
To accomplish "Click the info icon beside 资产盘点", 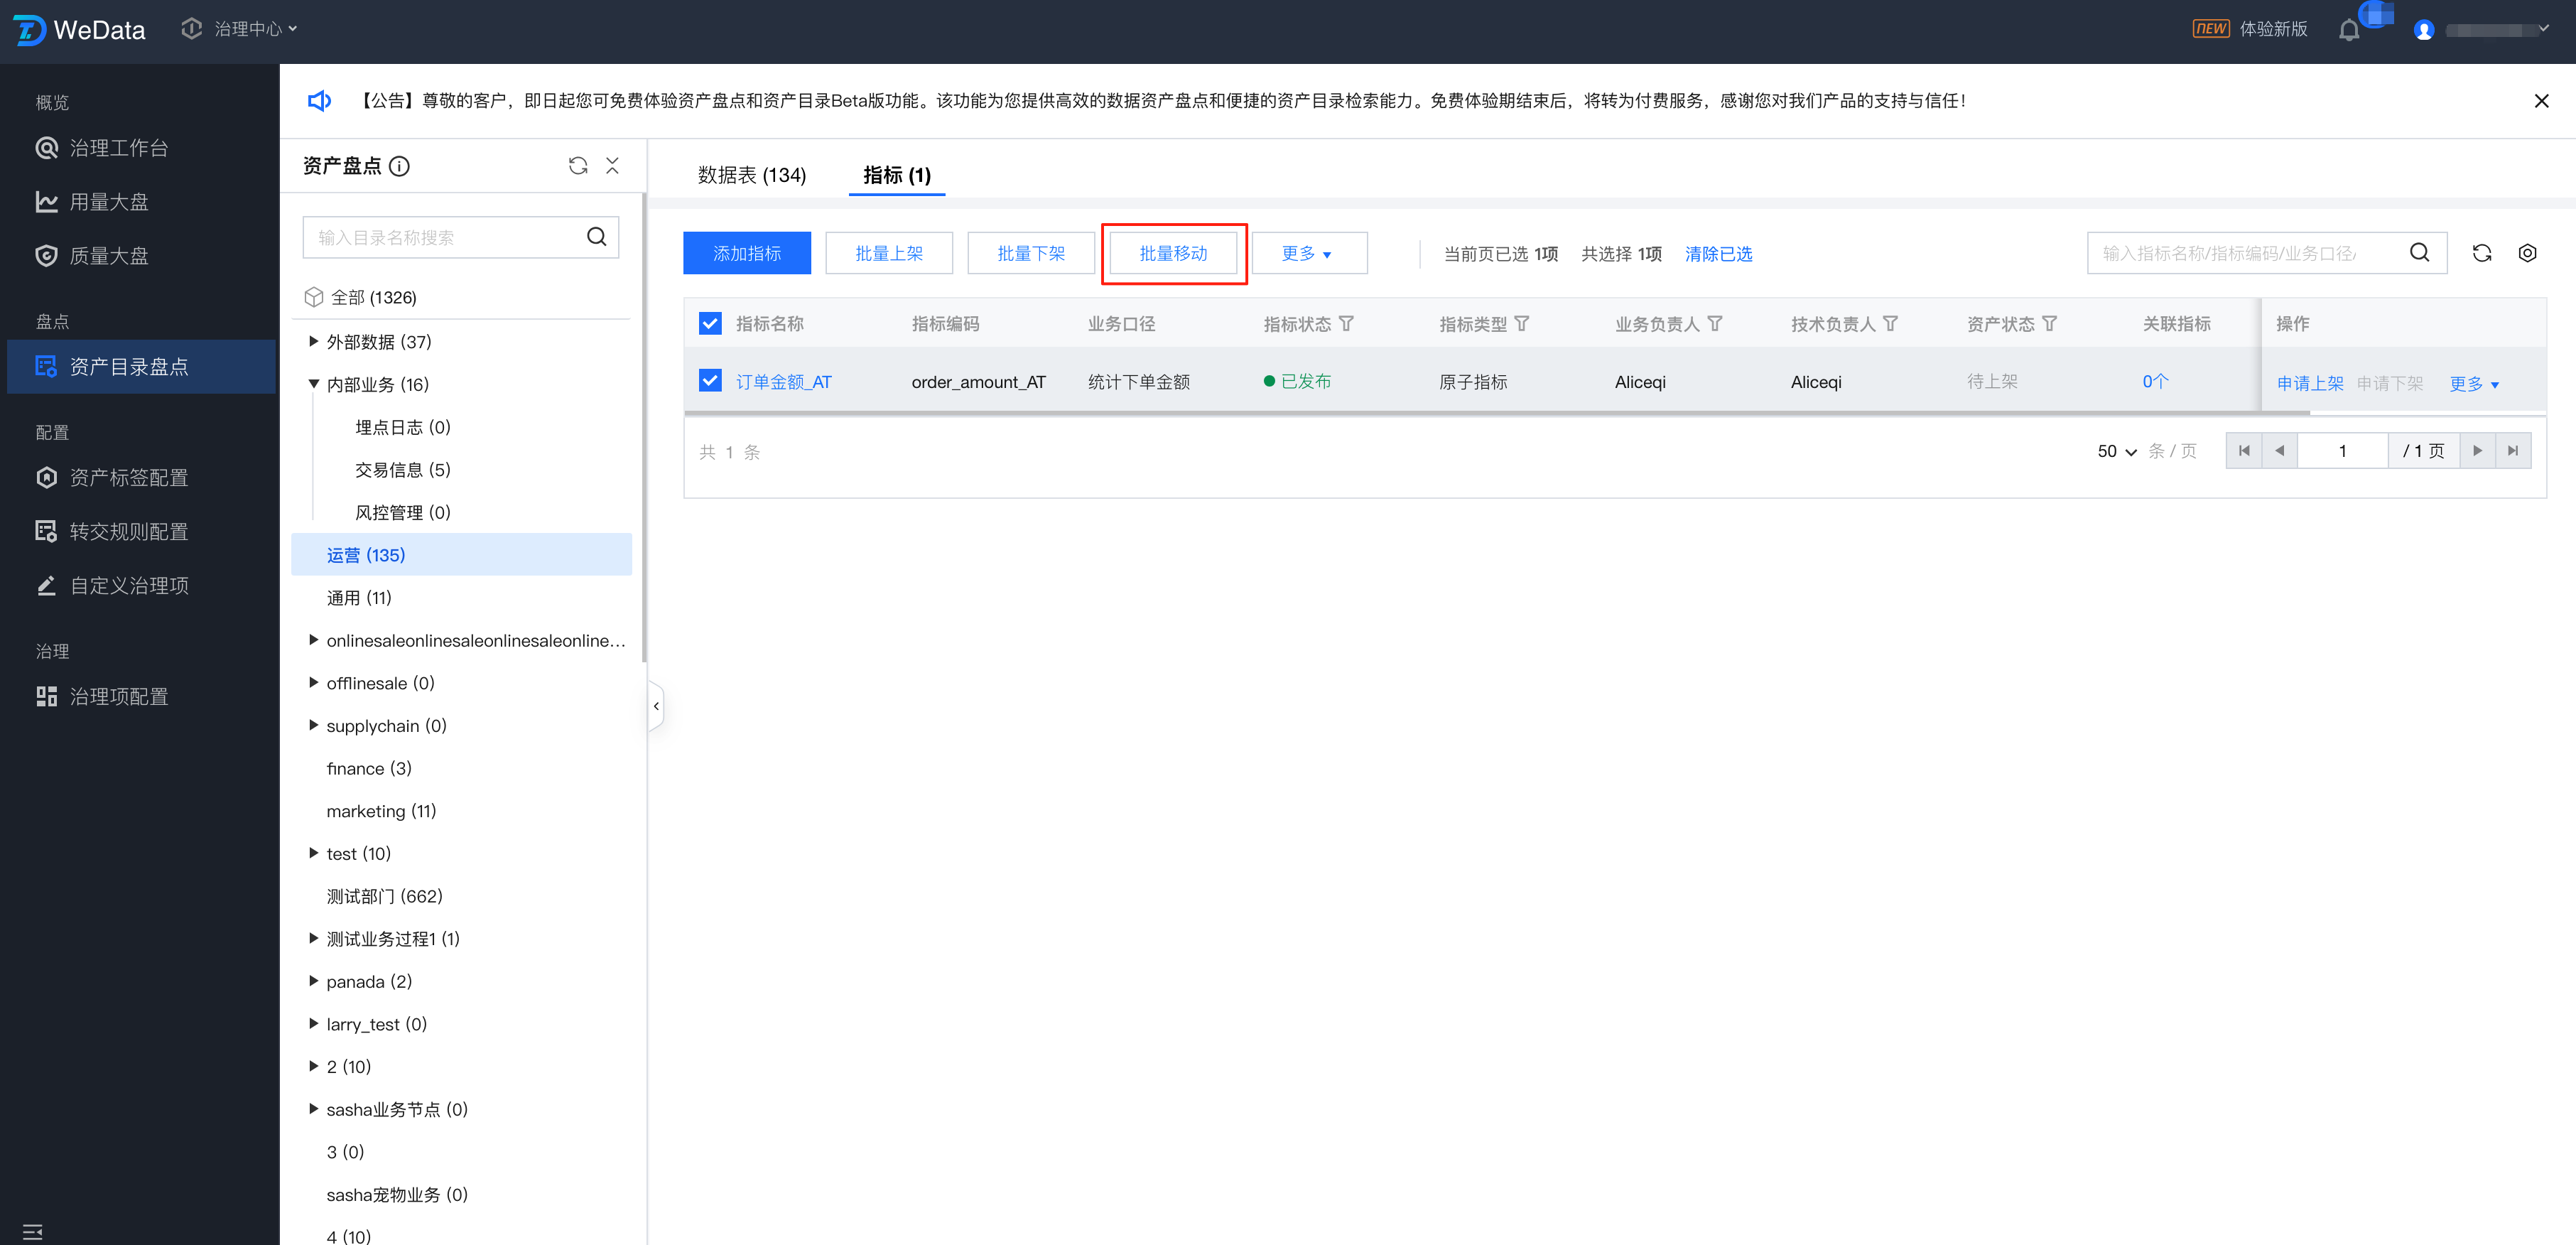I will (399, 166).
